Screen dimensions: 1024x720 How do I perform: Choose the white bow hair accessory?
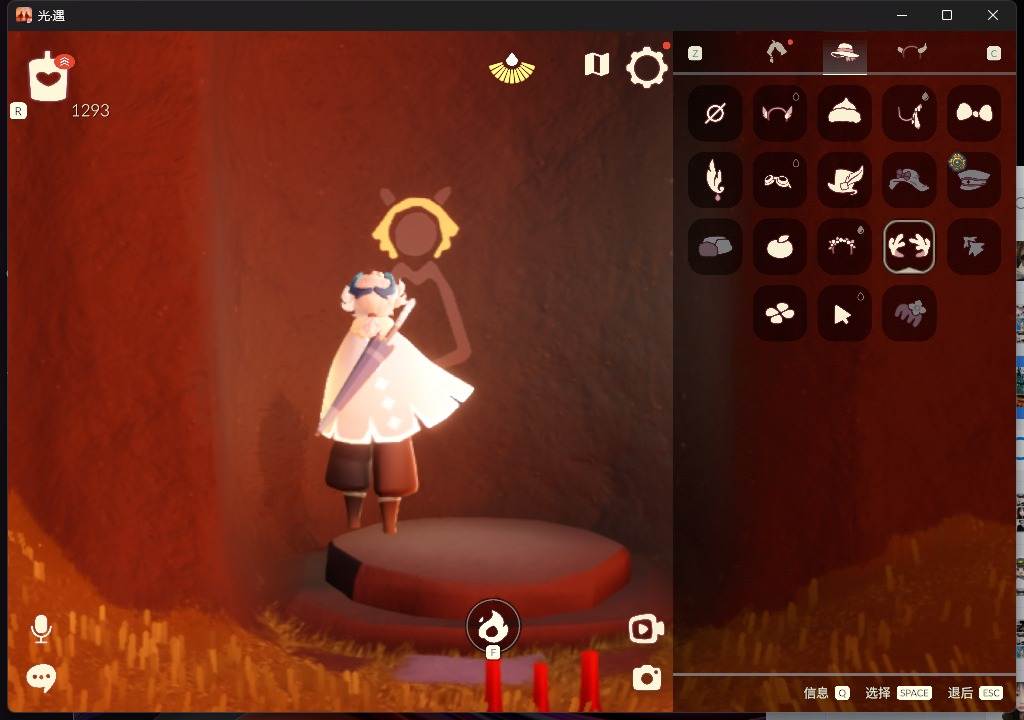(974, 113)
